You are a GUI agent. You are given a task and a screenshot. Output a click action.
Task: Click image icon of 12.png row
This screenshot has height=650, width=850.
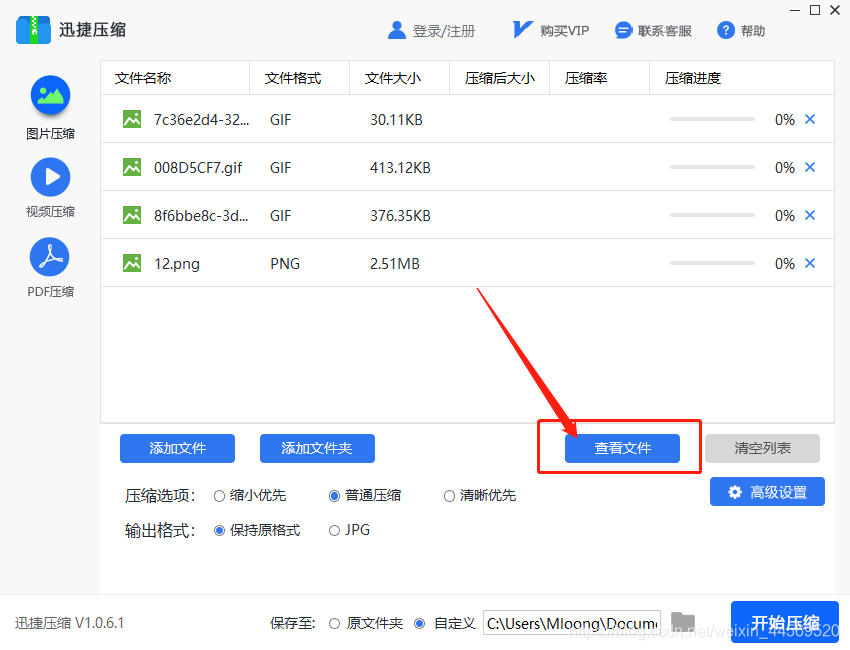coord(132,263)
